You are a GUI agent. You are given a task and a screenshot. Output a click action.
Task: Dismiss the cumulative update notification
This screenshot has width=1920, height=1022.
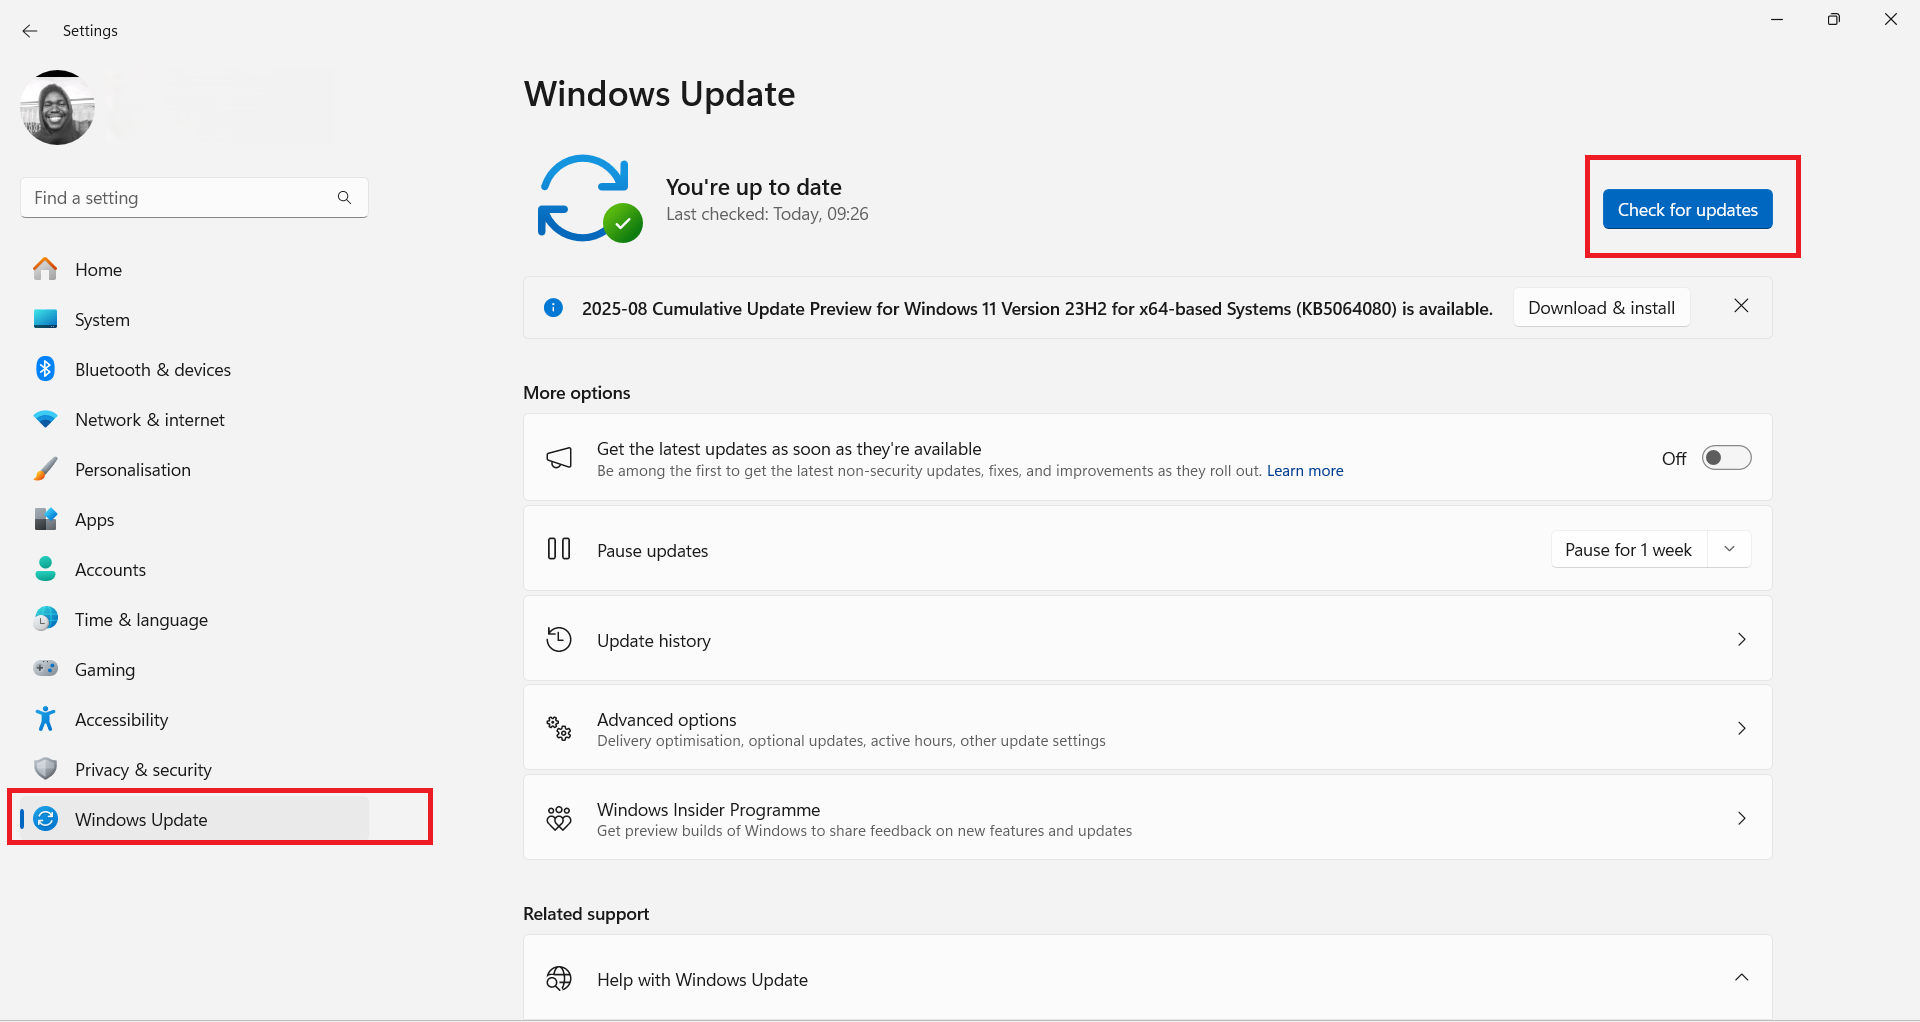(x=1741, y=306)
